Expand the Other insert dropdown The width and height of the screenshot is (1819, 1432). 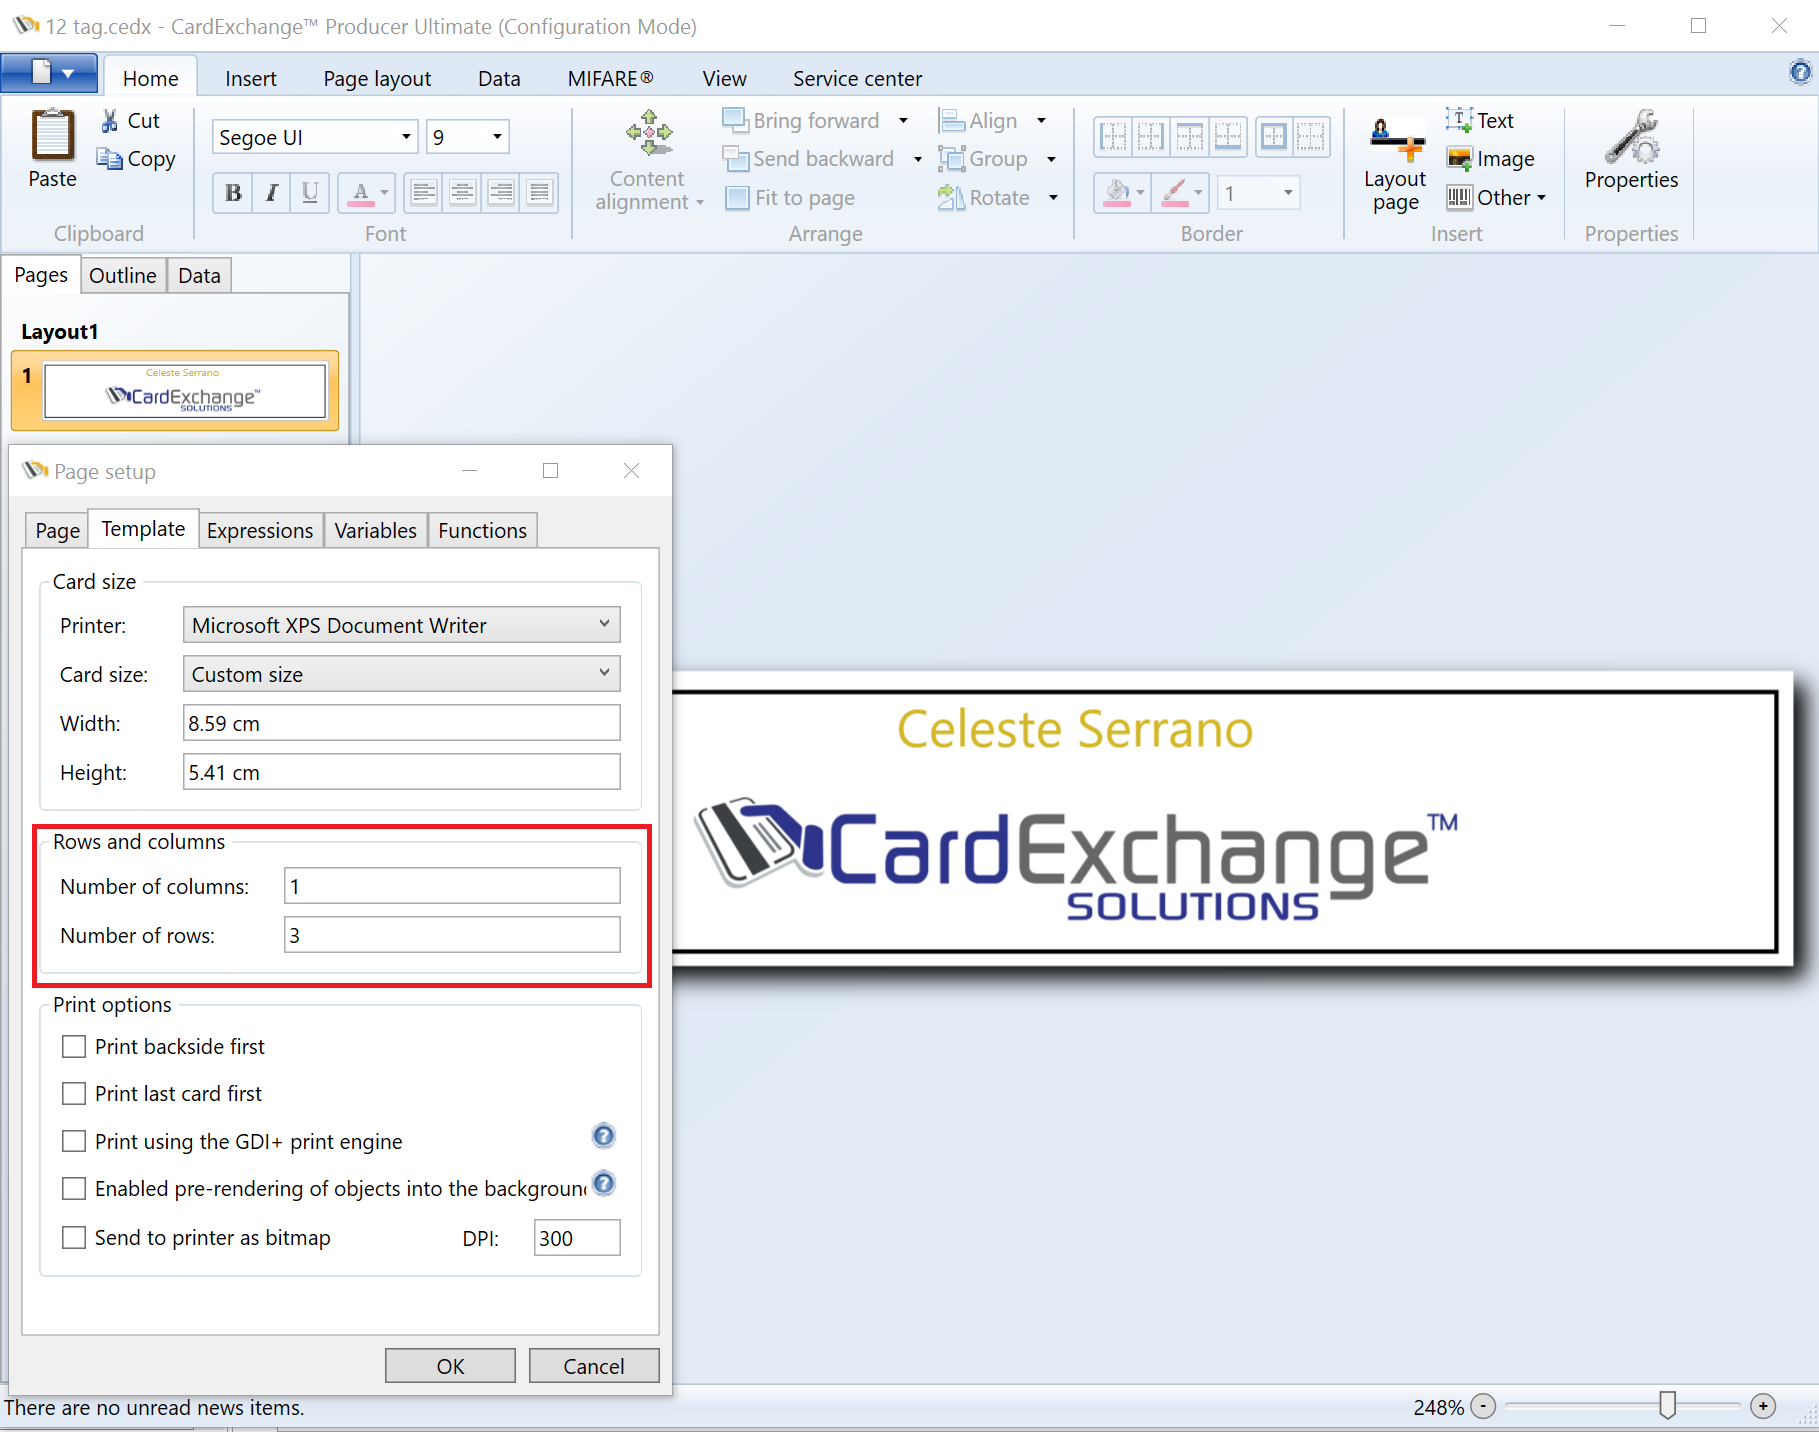click(1541, 198)
